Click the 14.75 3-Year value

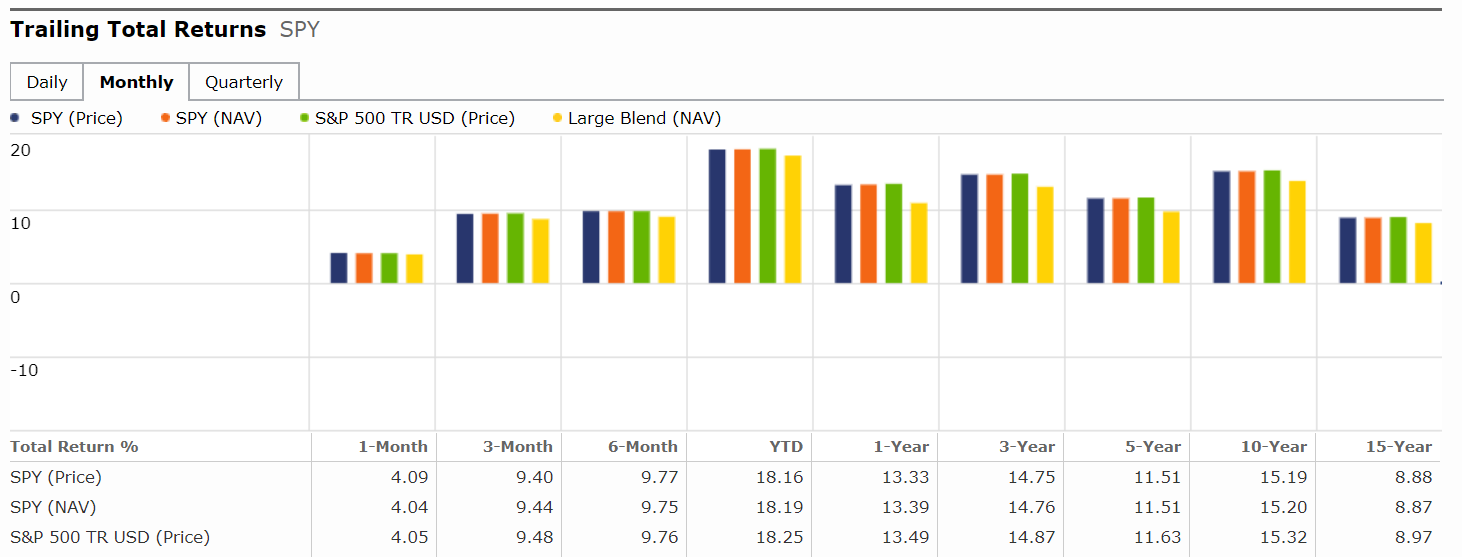(x=1032, y=477)
